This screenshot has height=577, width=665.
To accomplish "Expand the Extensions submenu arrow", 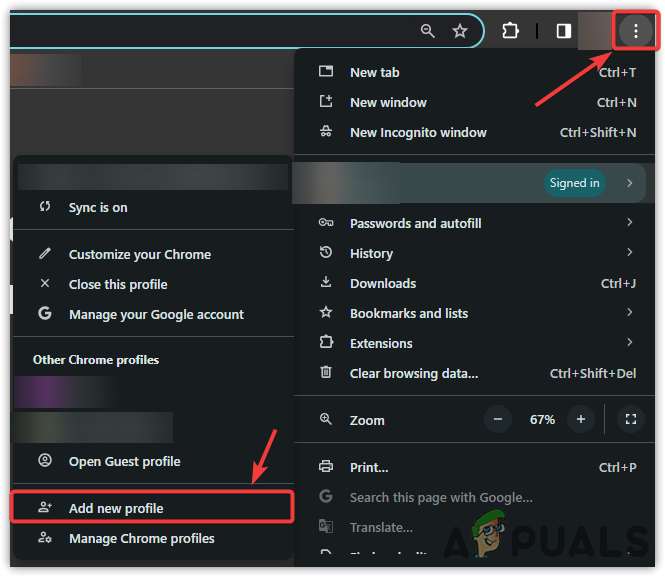I will tap(630, 342).
